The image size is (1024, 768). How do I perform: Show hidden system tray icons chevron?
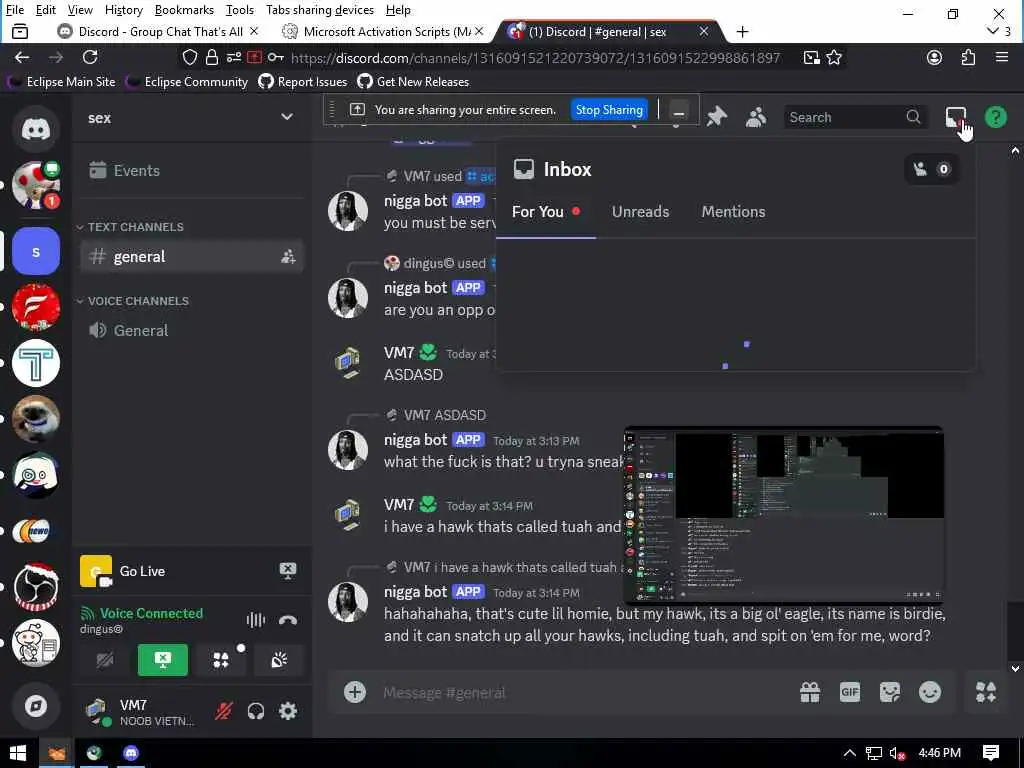point(849,753)
